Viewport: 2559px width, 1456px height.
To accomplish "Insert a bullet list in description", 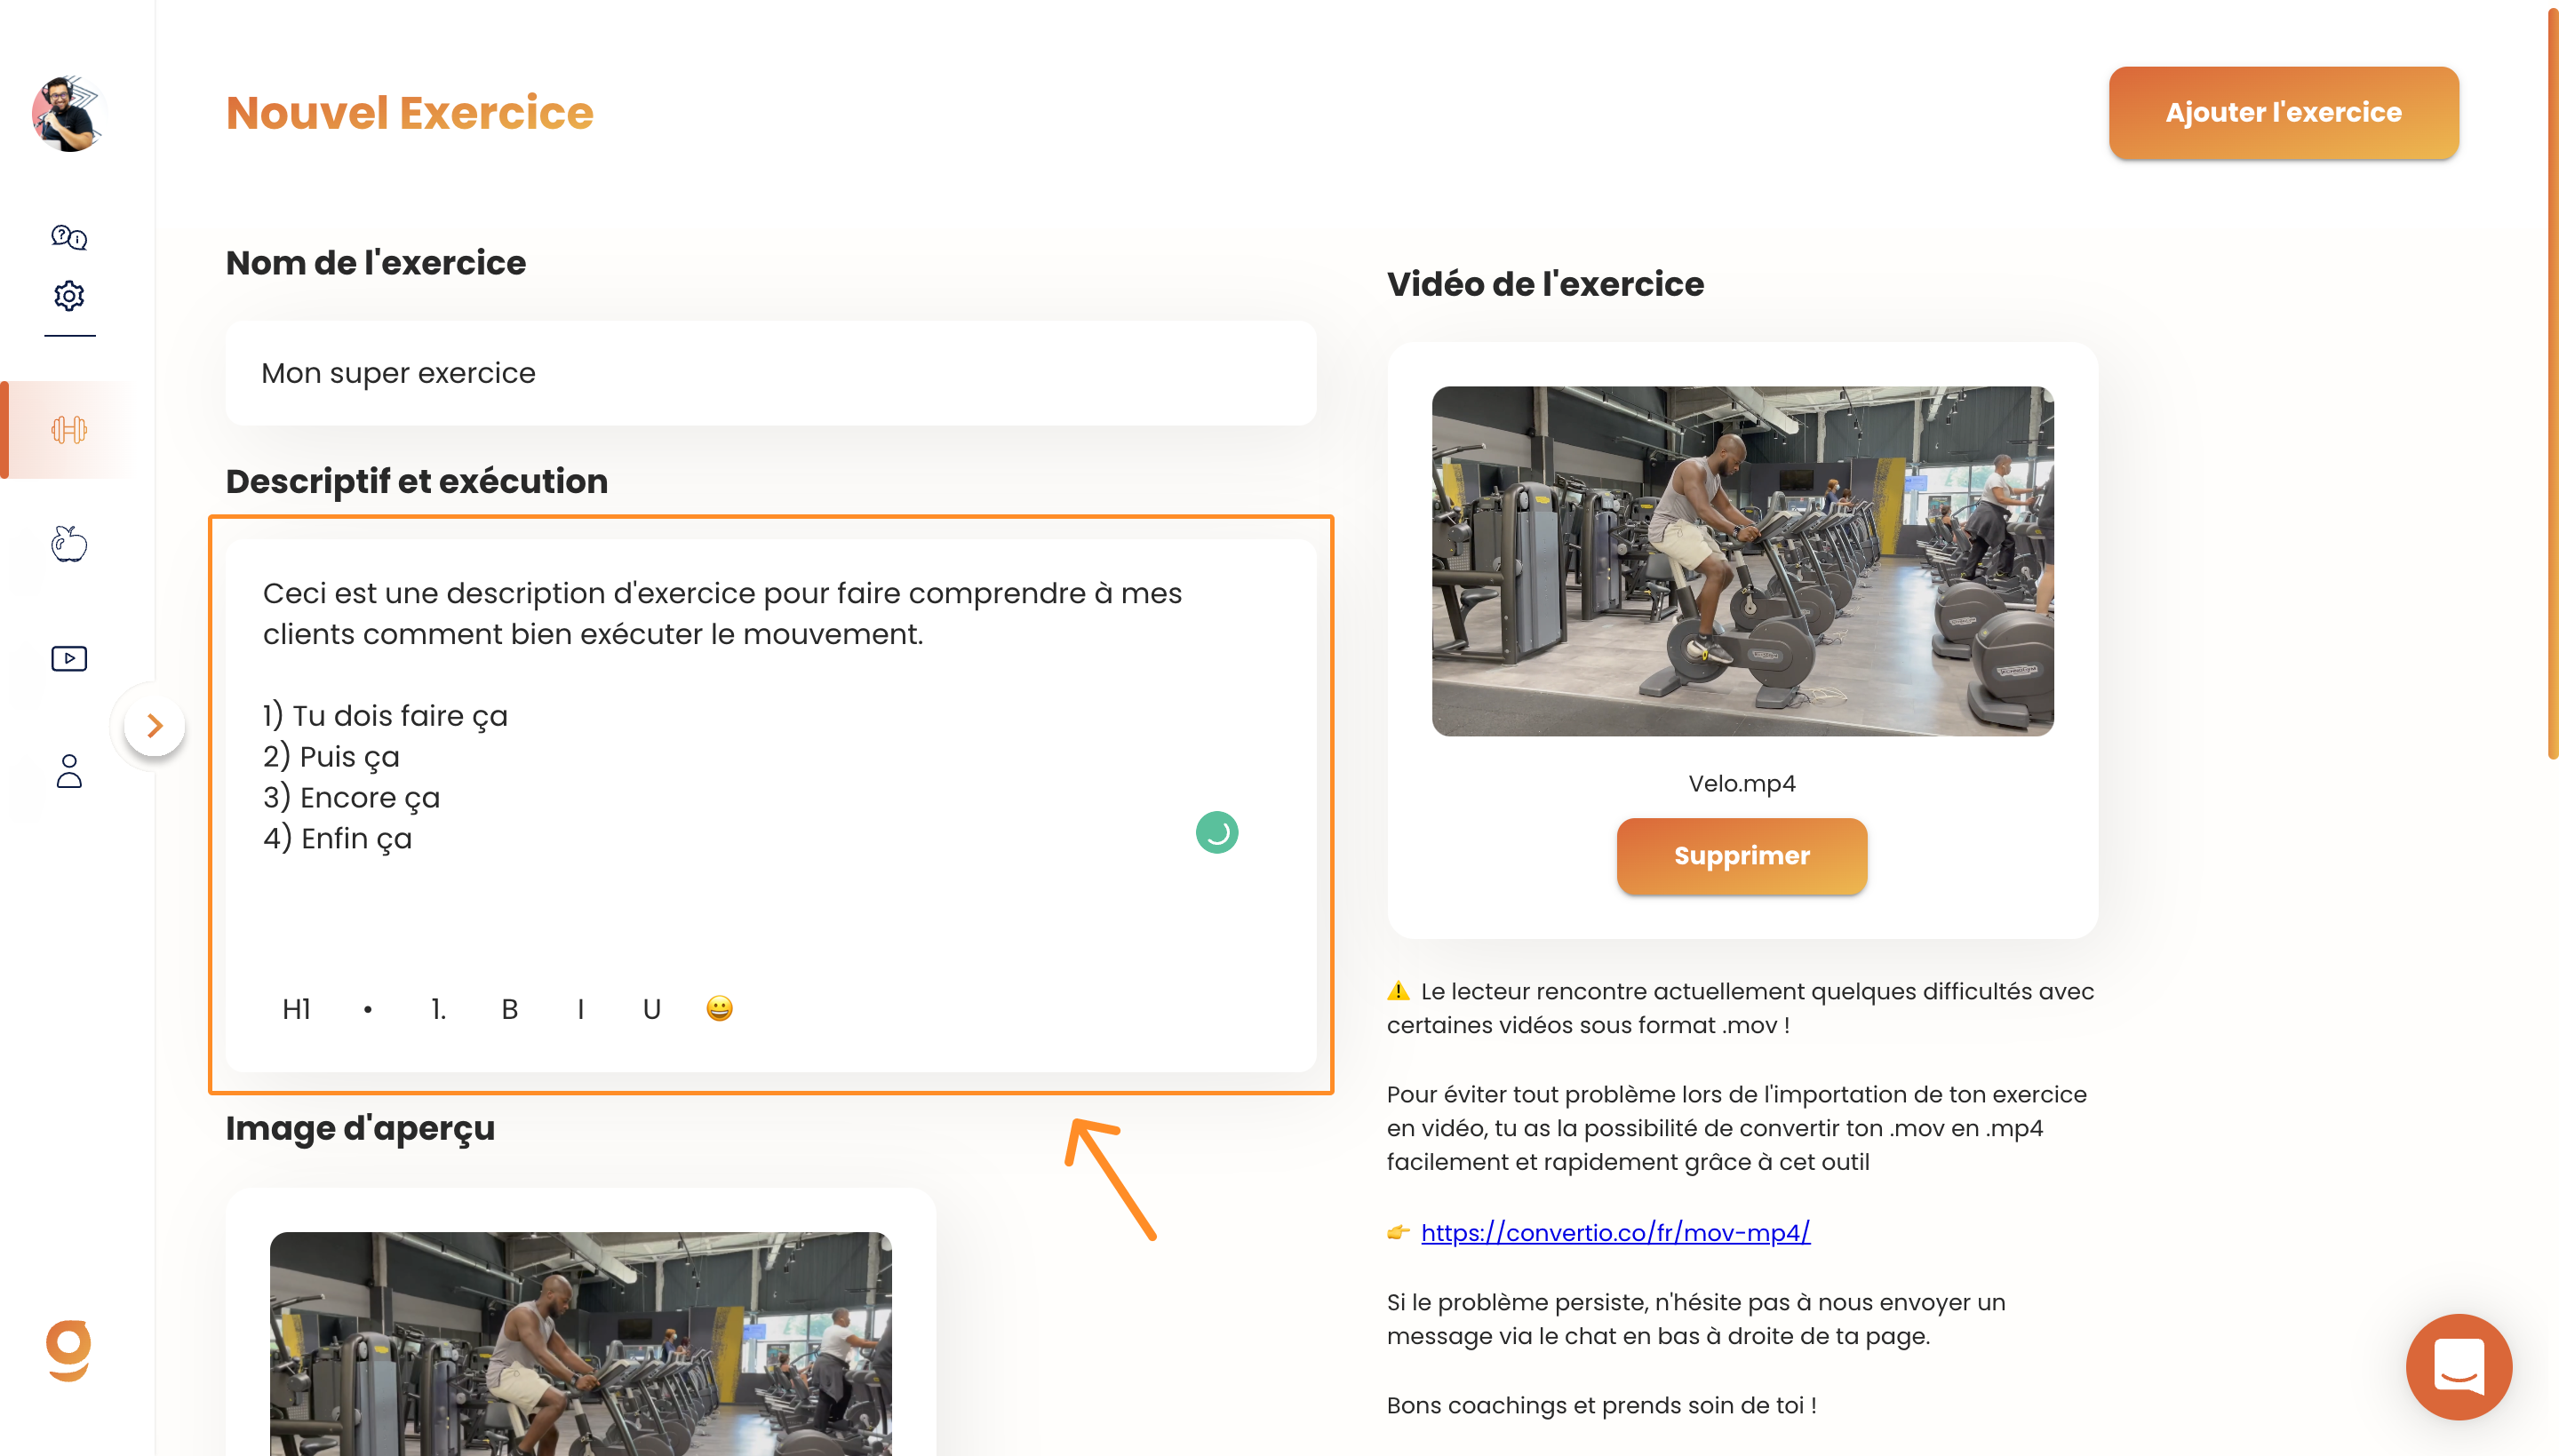I will tap(368, 1009).
